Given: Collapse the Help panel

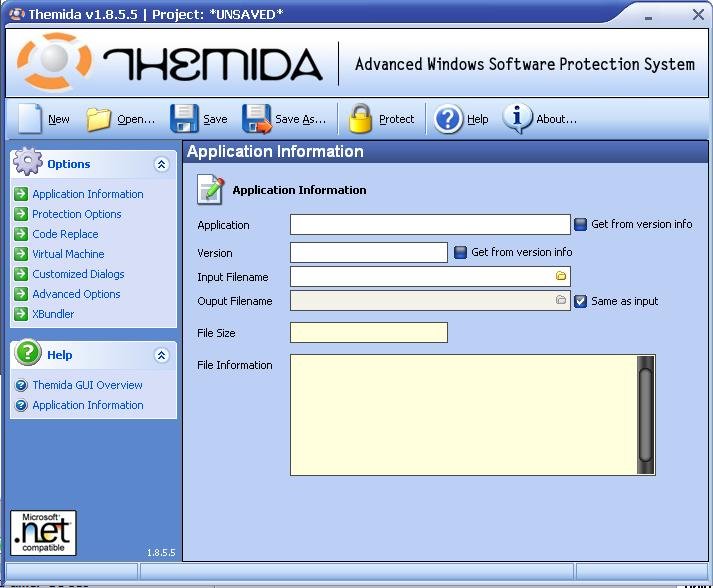Looking at the screenshot, I should 161,355.
